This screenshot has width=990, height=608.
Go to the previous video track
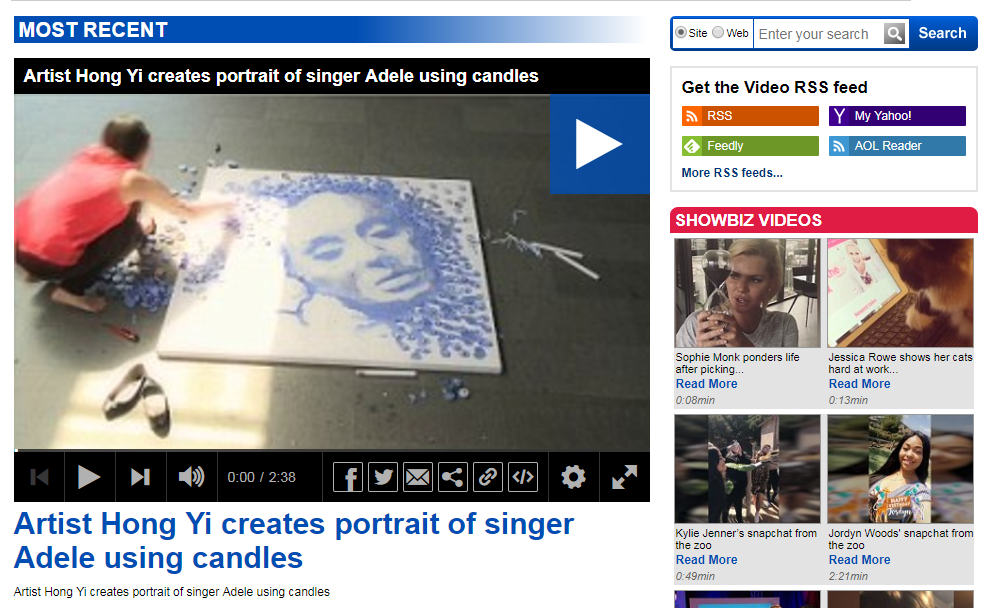pos(39,477)
